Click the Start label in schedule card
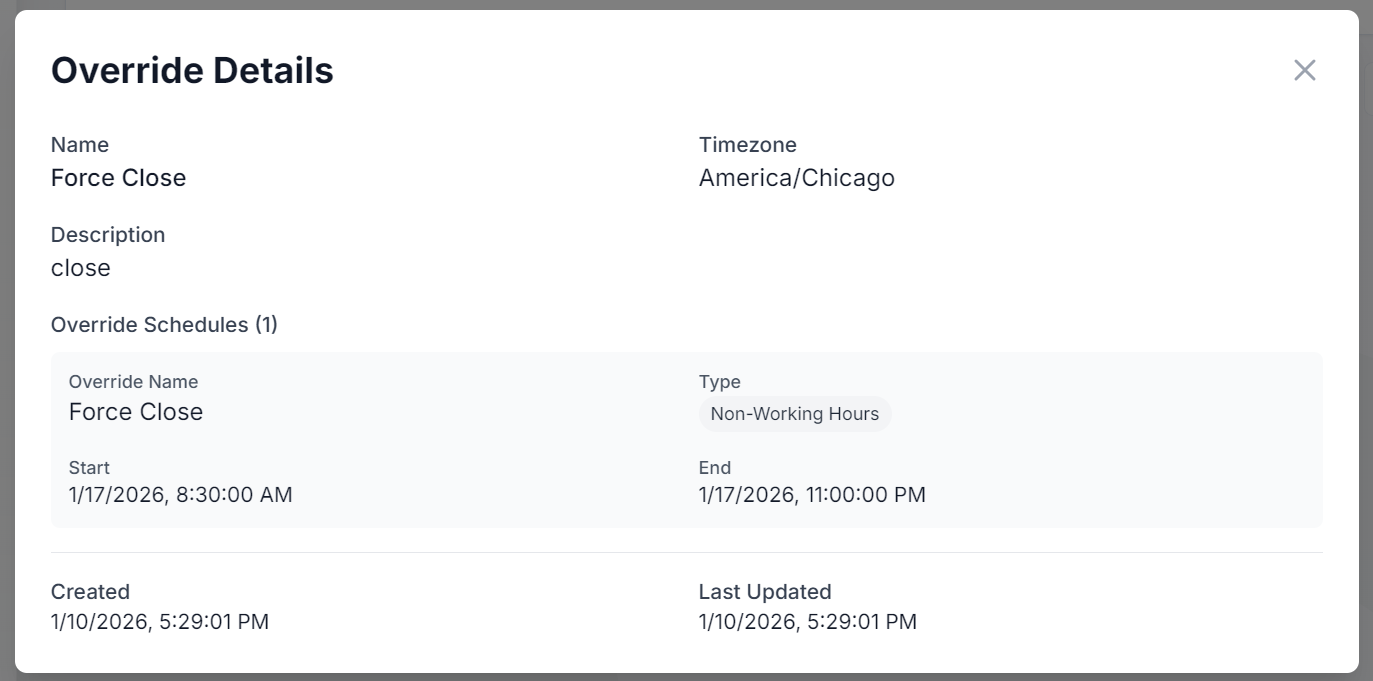Screen dimensions: 1373x681 tap(89, 468)
